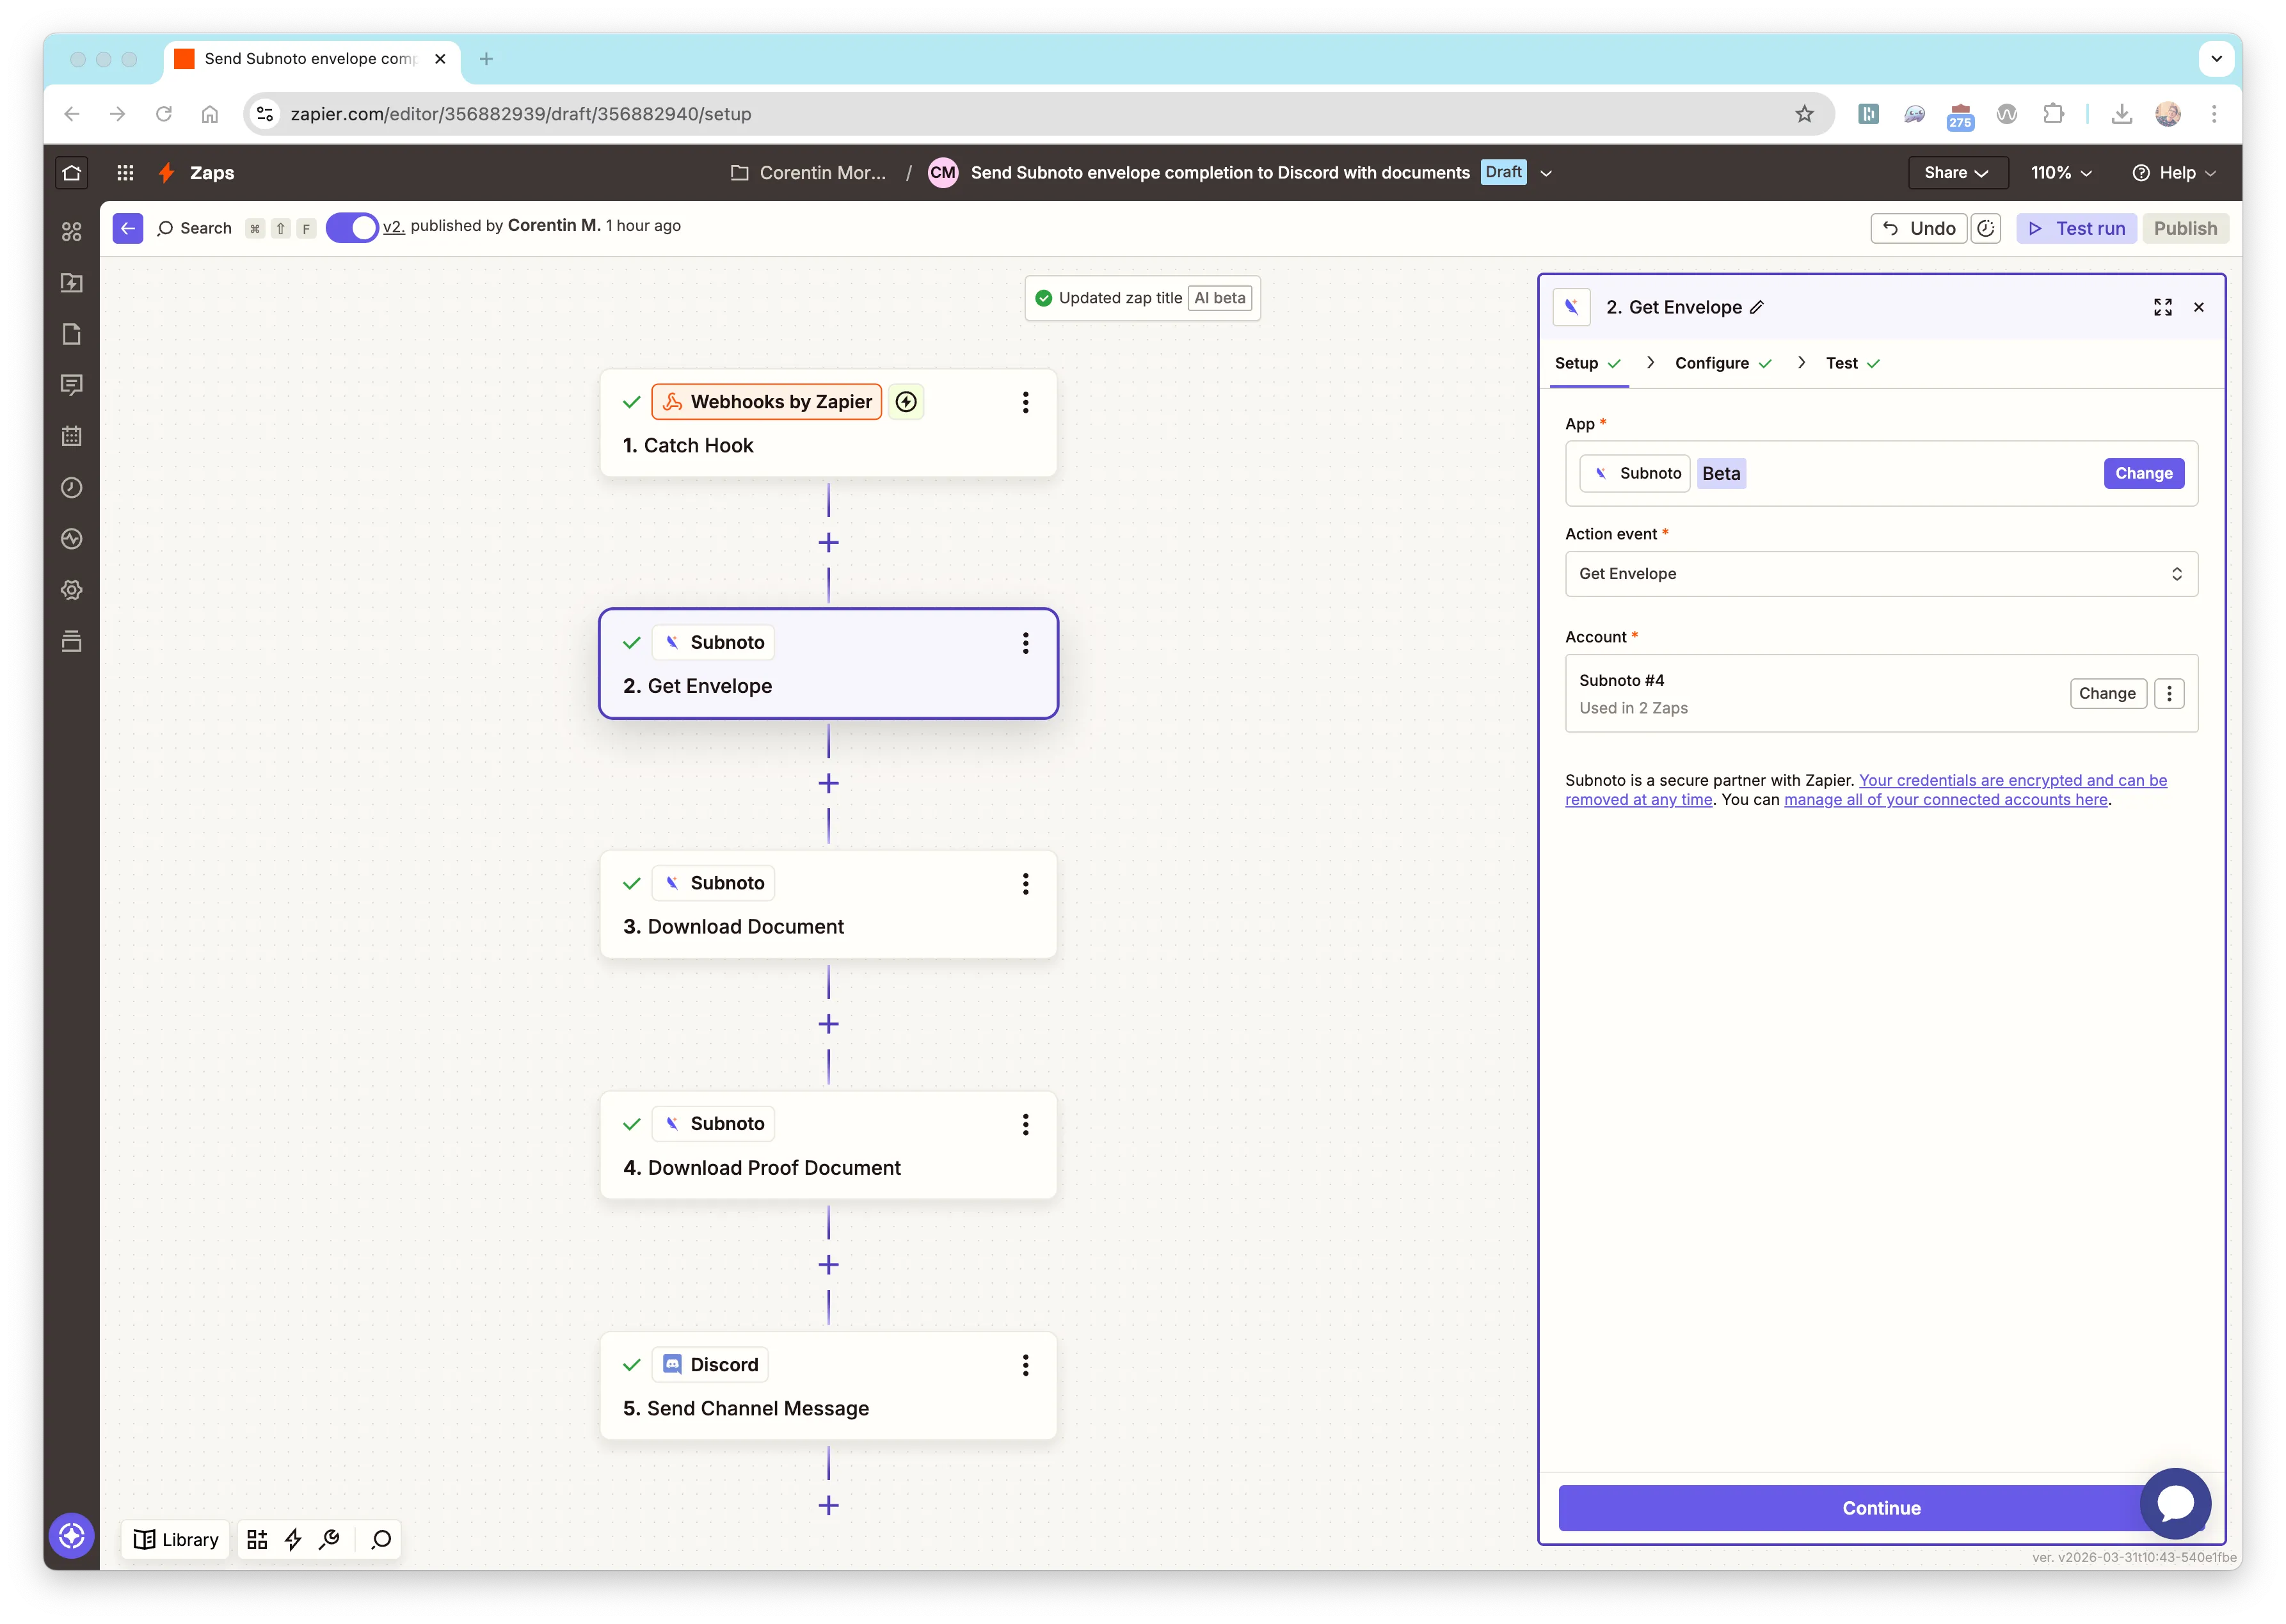Click the wrench tools icon in bottom toolbar
The width and height of the screenshot is (2286, 1624).
click(329, 1539)
